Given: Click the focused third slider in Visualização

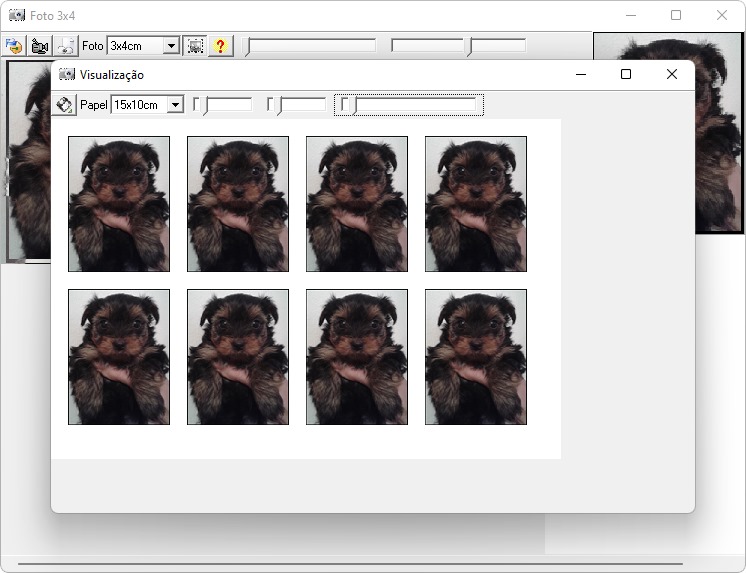Looking at the screenshot, I should click(x=409, y=105).
